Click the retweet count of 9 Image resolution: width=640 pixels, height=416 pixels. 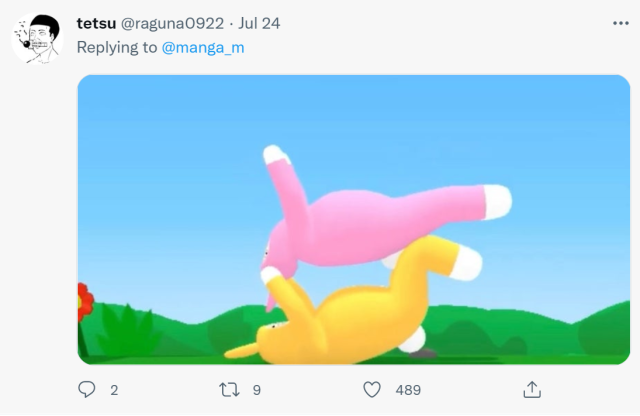[257, 390]
